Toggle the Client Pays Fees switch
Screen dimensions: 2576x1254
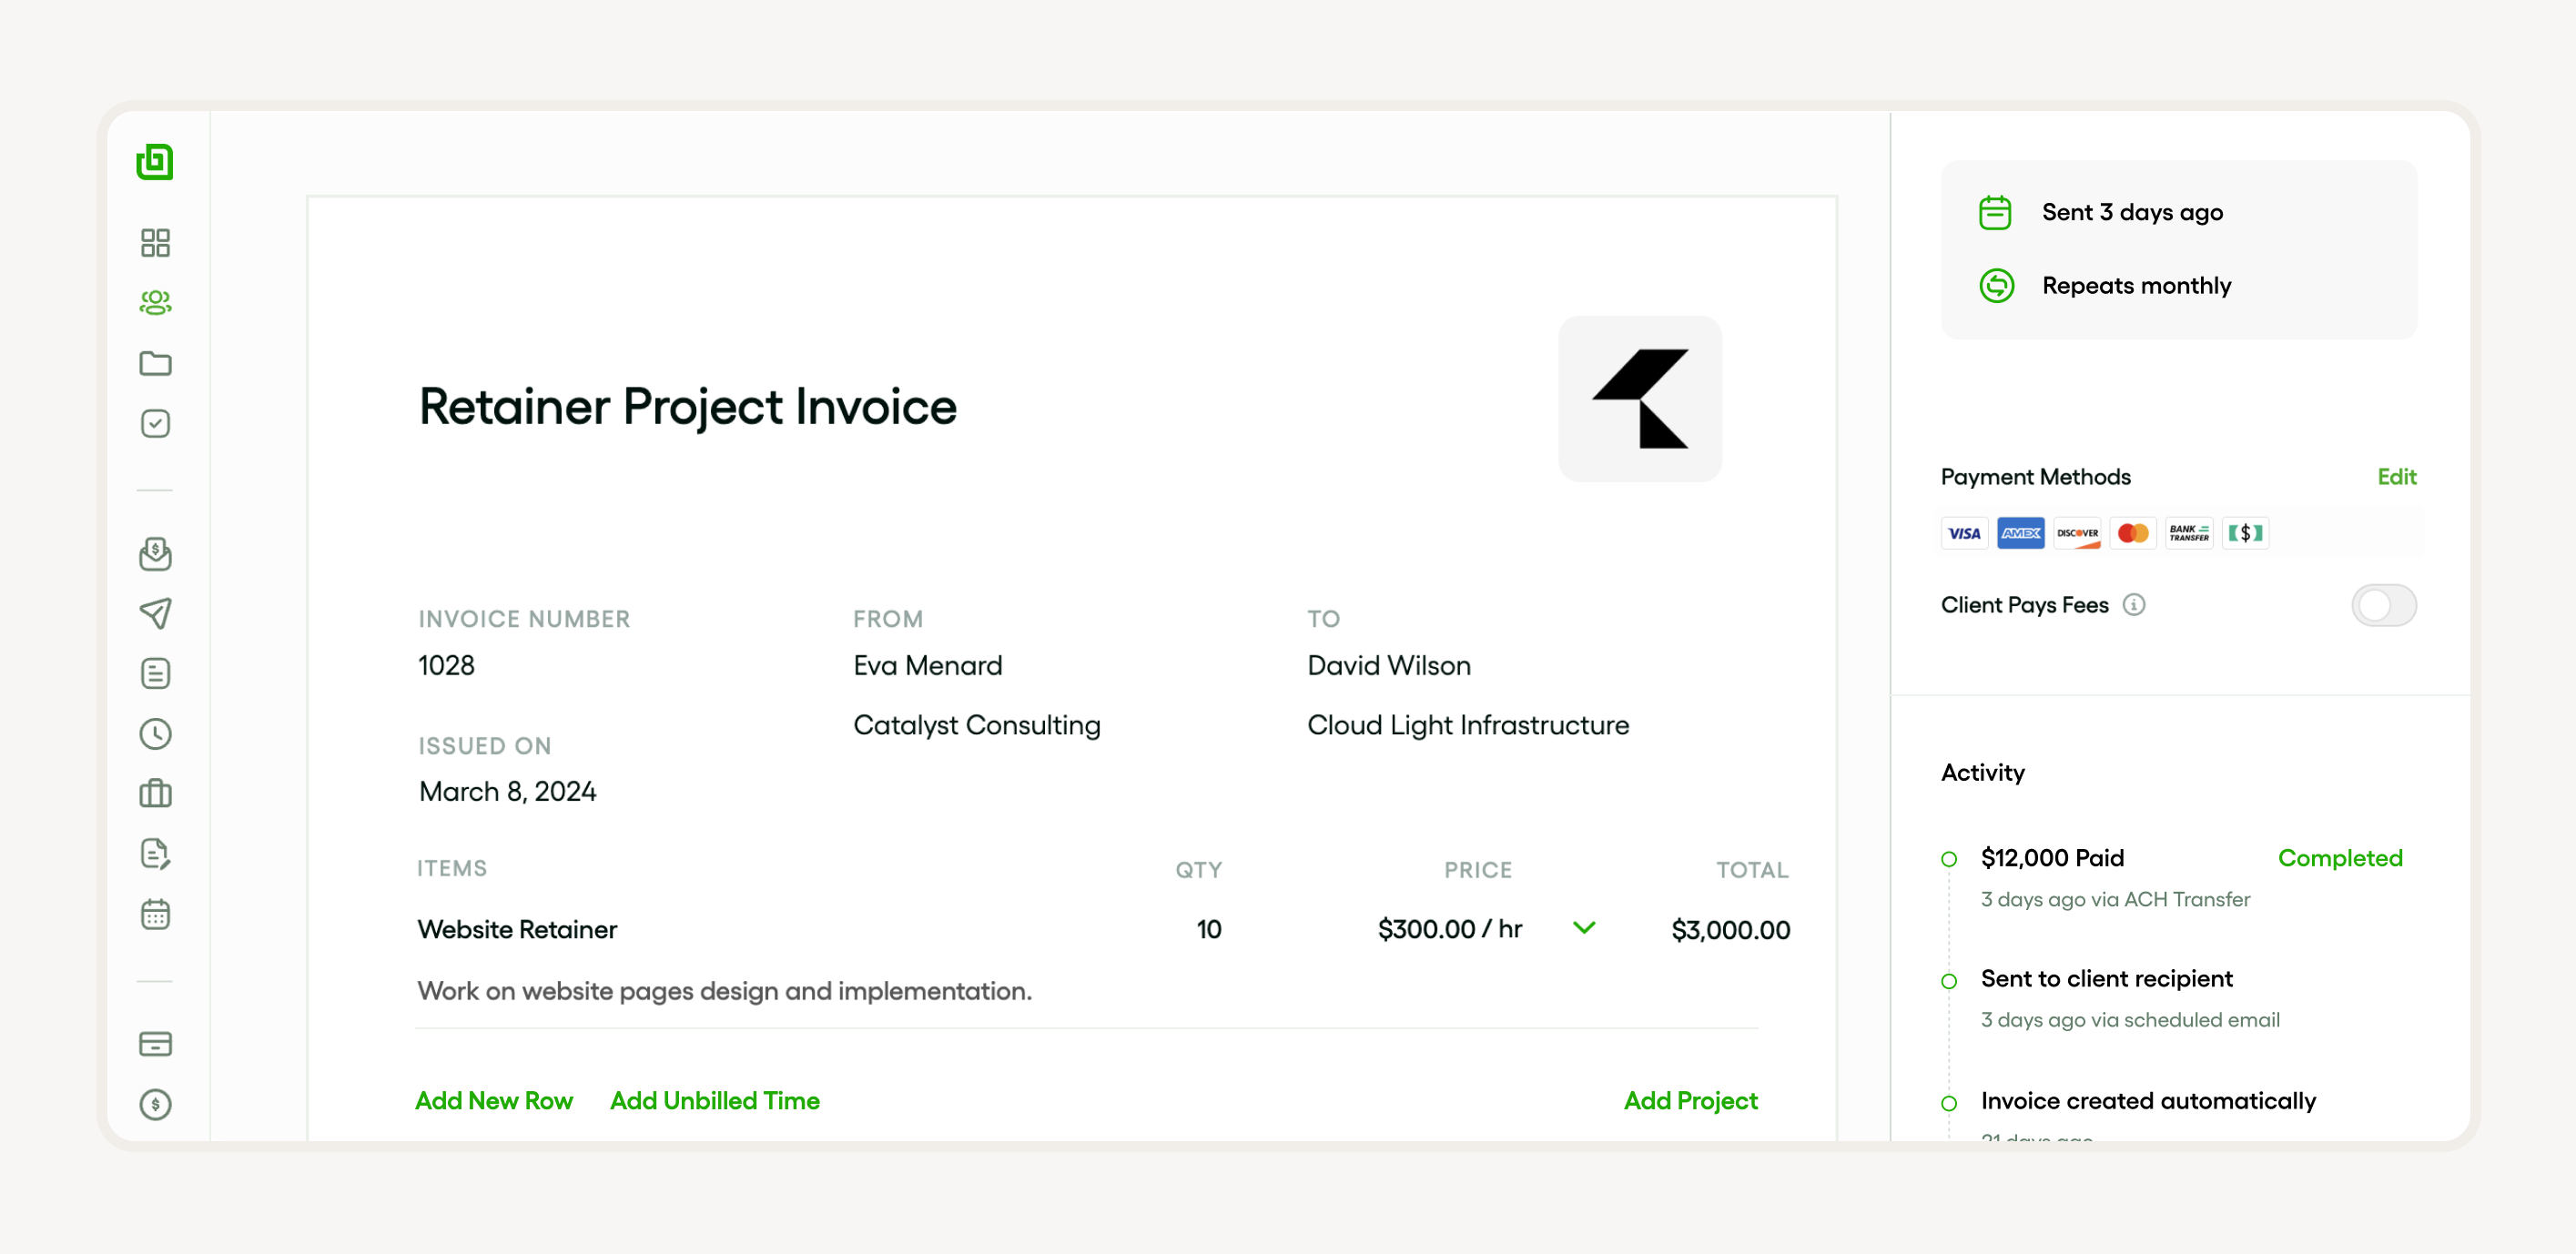click(2383, 605)
